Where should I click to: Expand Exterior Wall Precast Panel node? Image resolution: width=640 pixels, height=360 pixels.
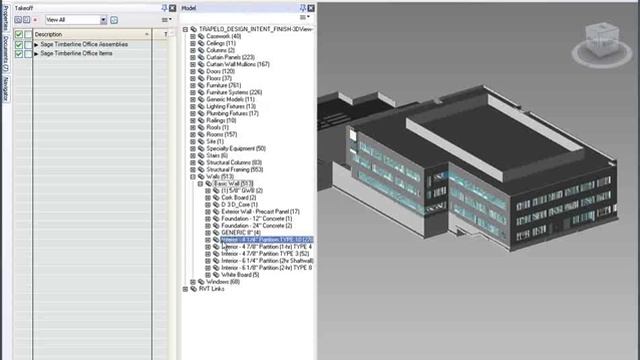coord(208,212)
